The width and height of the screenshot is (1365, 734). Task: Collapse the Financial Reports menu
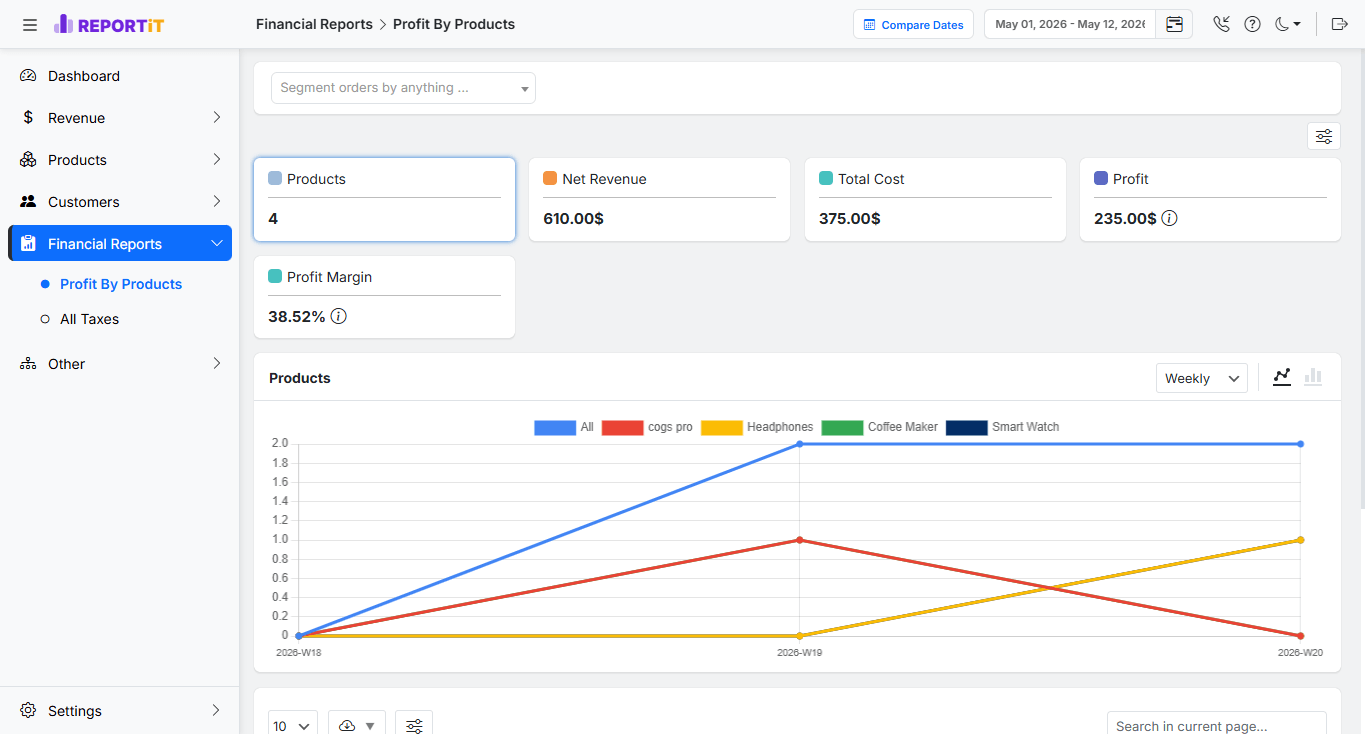(120, 244)
